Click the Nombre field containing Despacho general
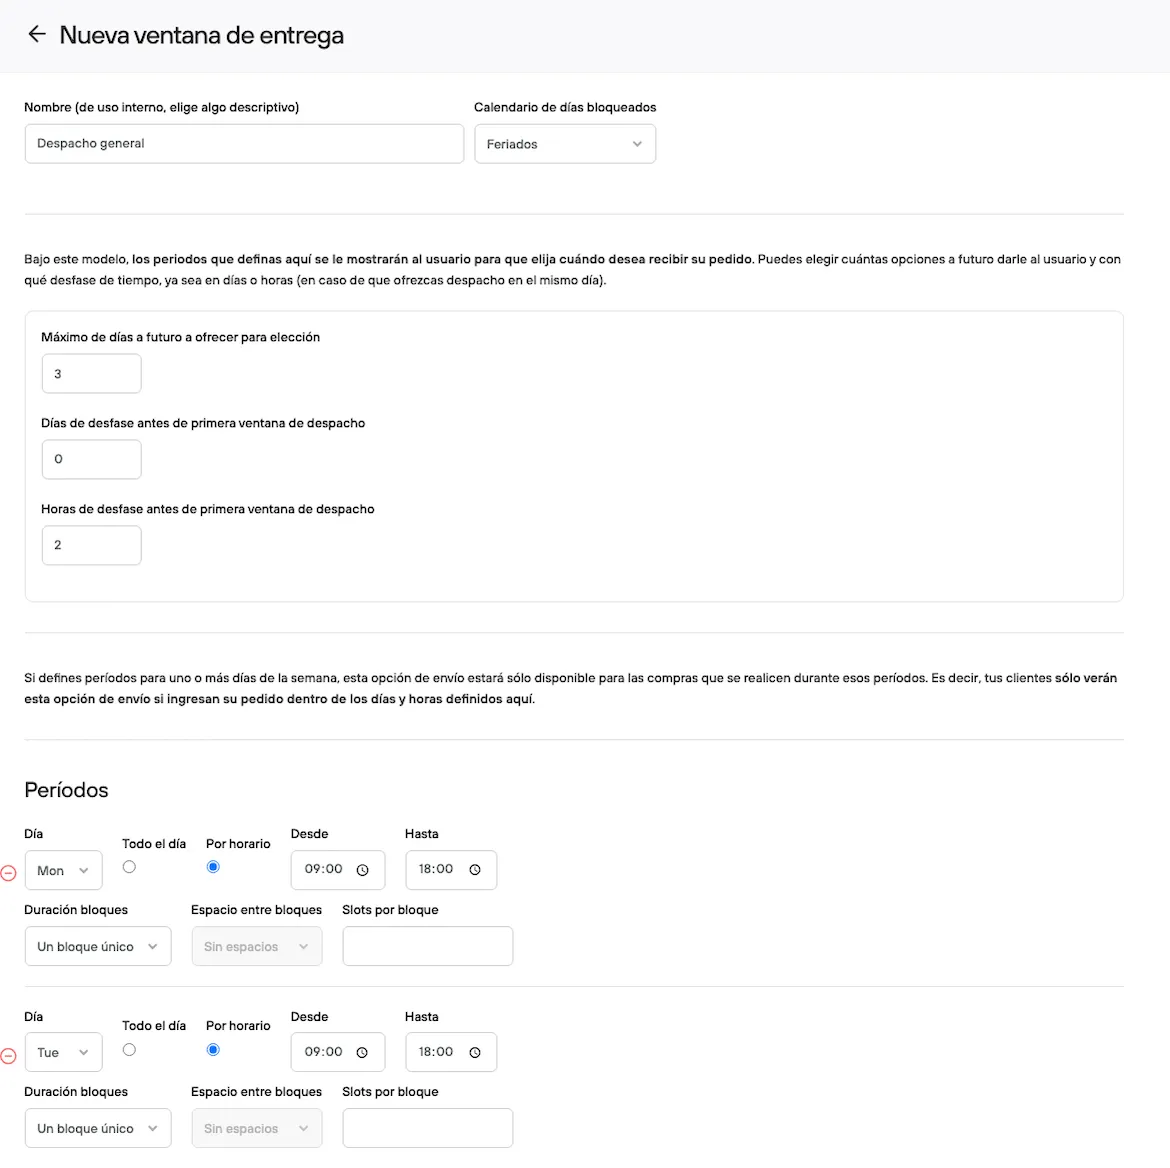 point(244,143)
